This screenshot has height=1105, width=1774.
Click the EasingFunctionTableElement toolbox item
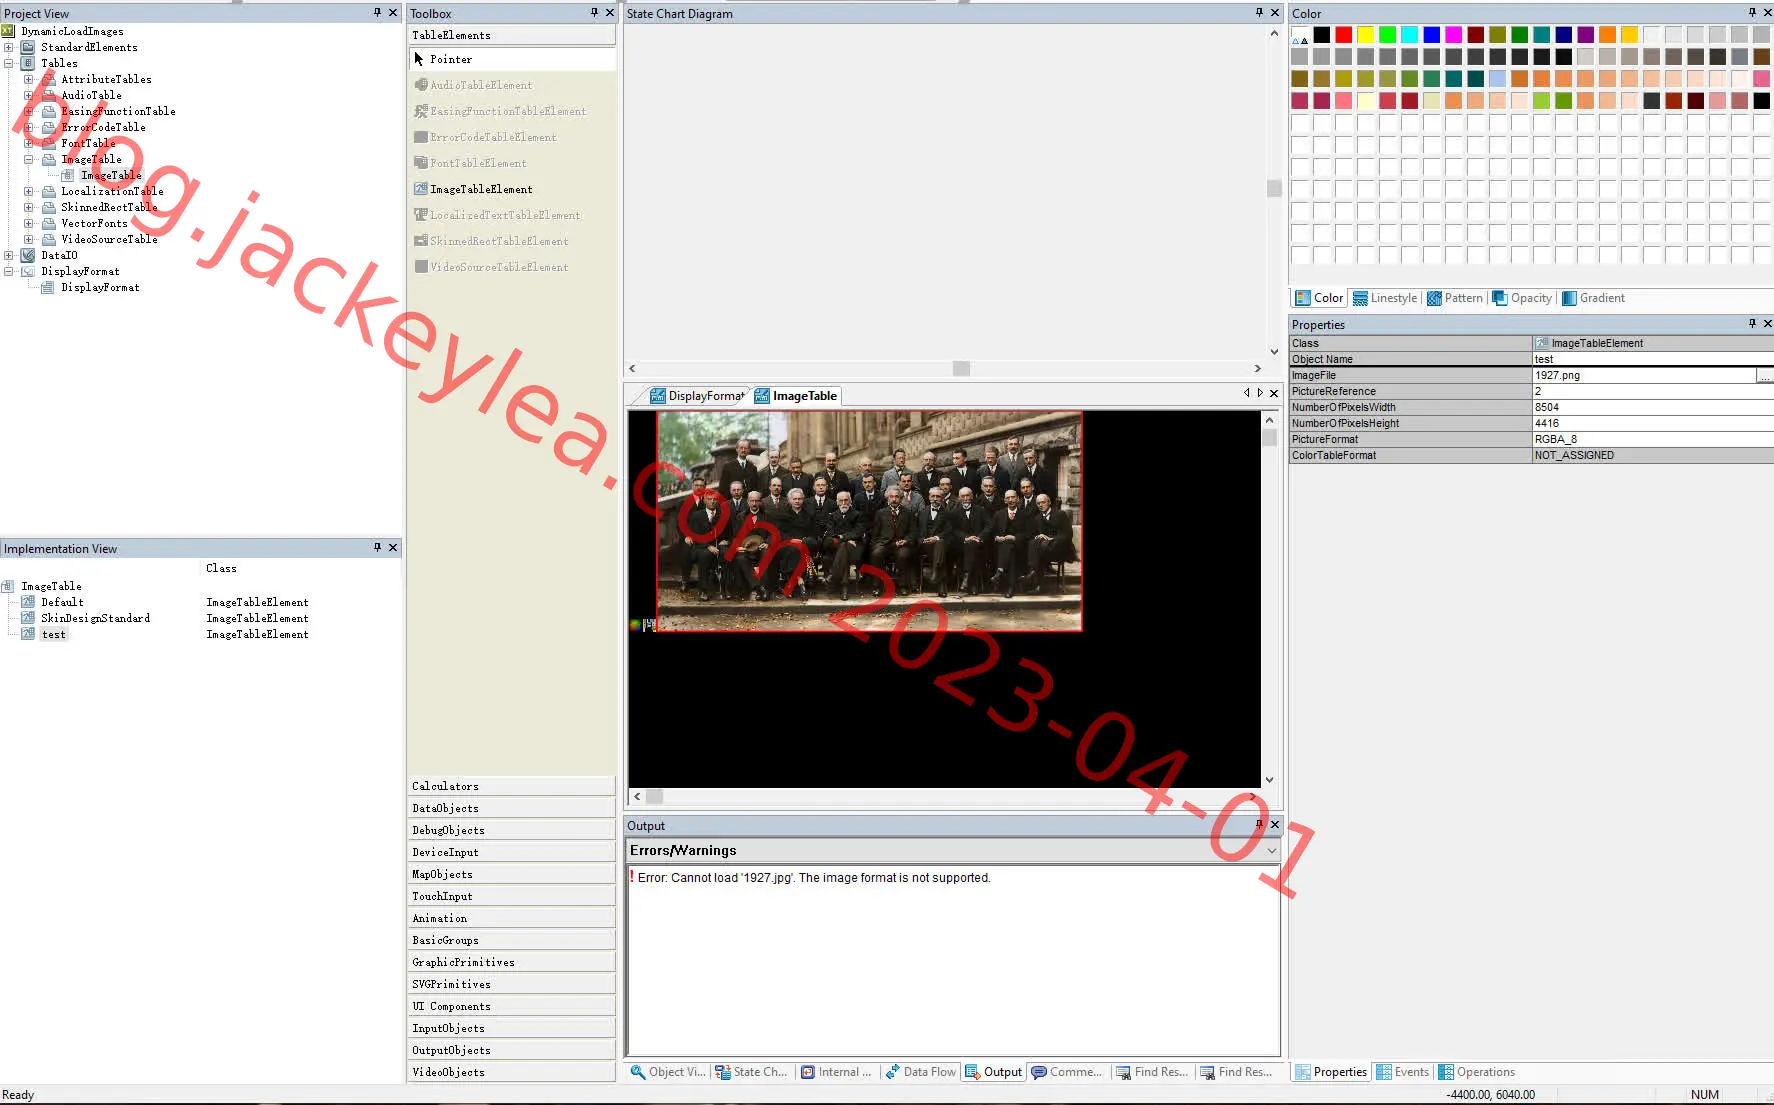click(500, 111)
